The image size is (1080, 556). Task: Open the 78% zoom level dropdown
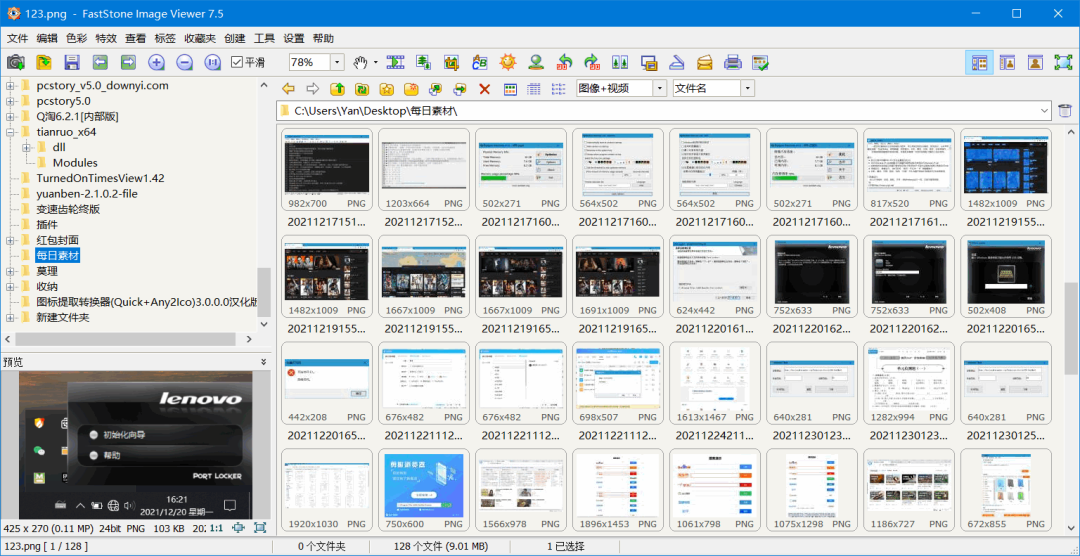pyautogui.click(x=337, y=63)
